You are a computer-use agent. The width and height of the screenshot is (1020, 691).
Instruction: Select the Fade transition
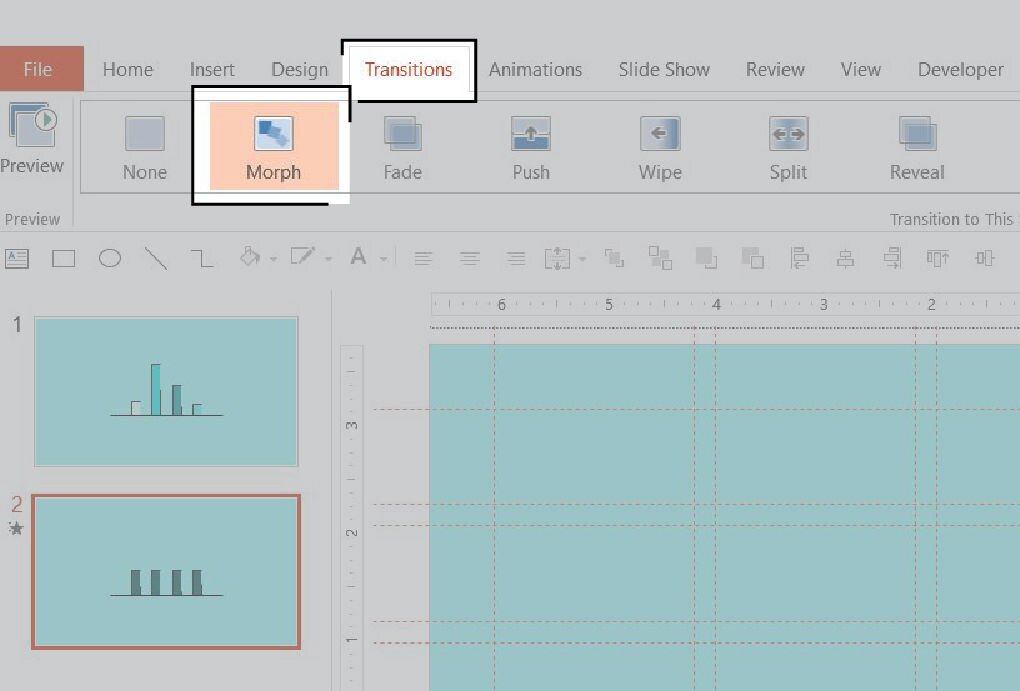402,147
